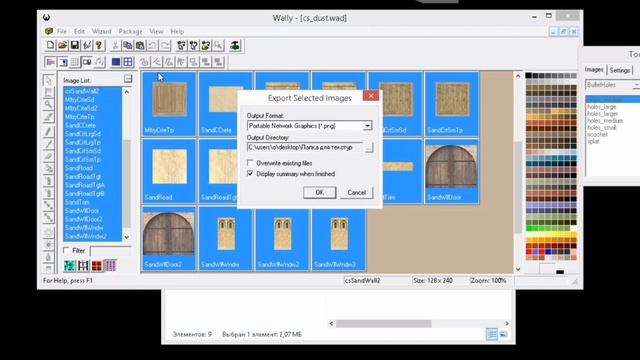Screen dimensions: 640x360
Task: Click Image List scroll down arrow
Action: tap(127, 237)
